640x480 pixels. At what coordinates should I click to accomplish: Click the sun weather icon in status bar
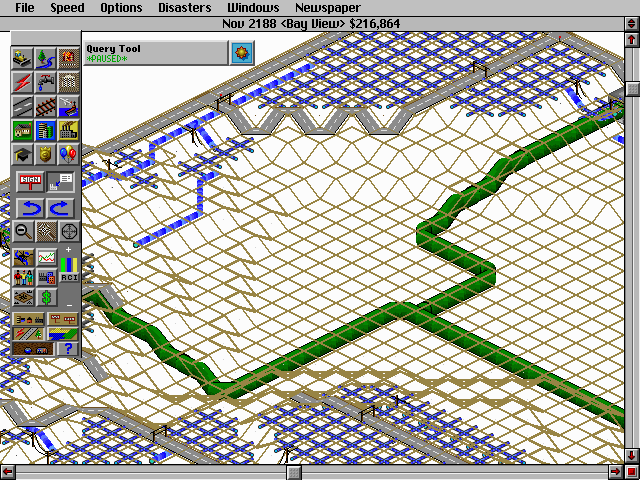click(242, 53)
